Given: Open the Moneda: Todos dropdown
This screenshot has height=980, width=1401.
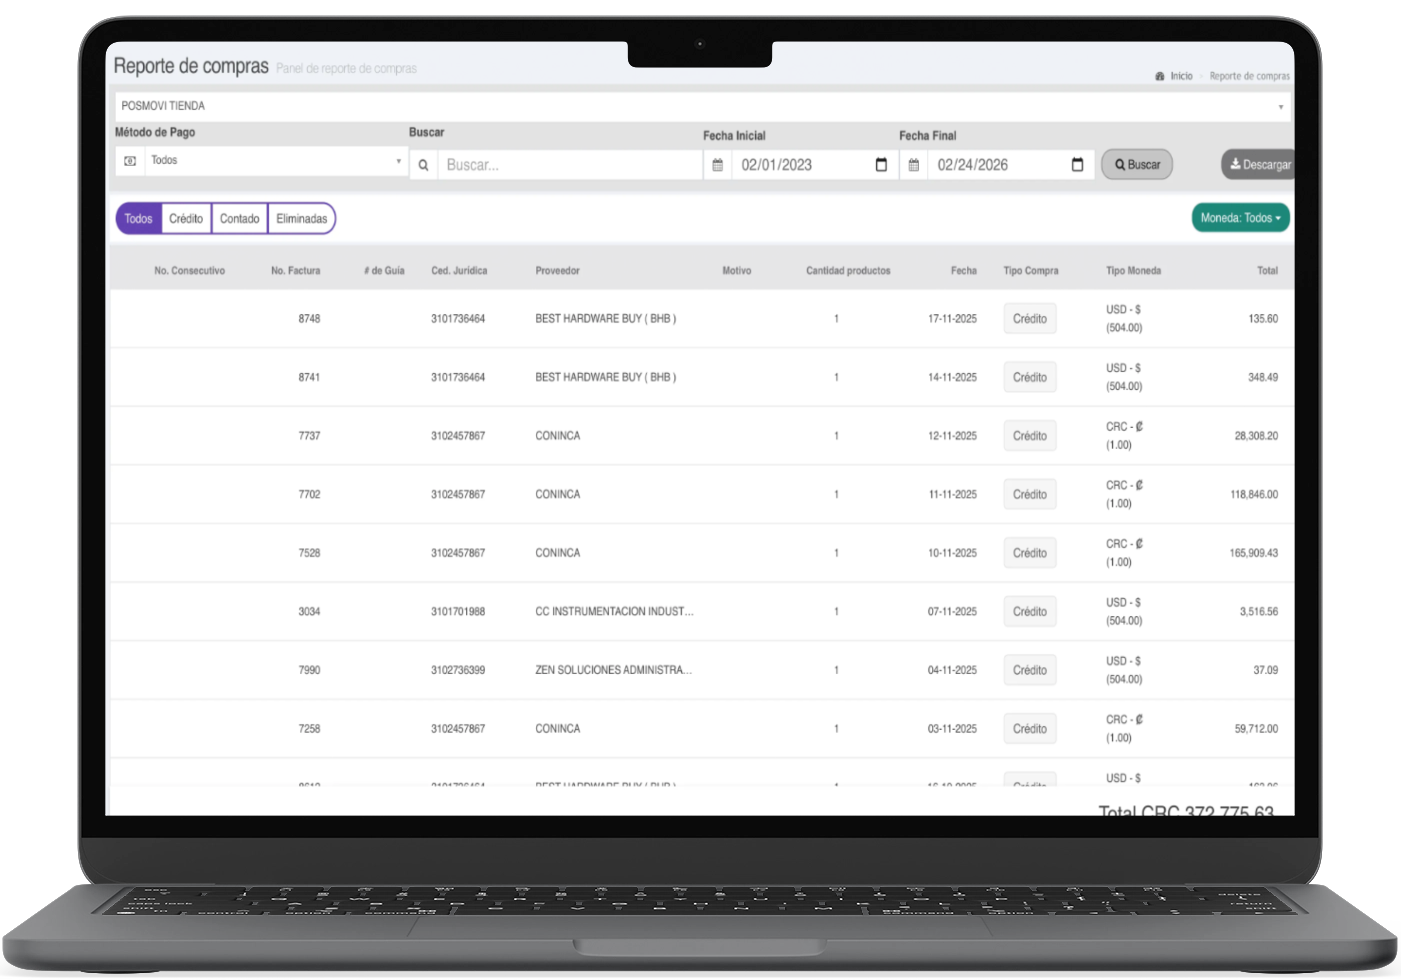Looking at the screenshot, I should (x=1241, y=216).
